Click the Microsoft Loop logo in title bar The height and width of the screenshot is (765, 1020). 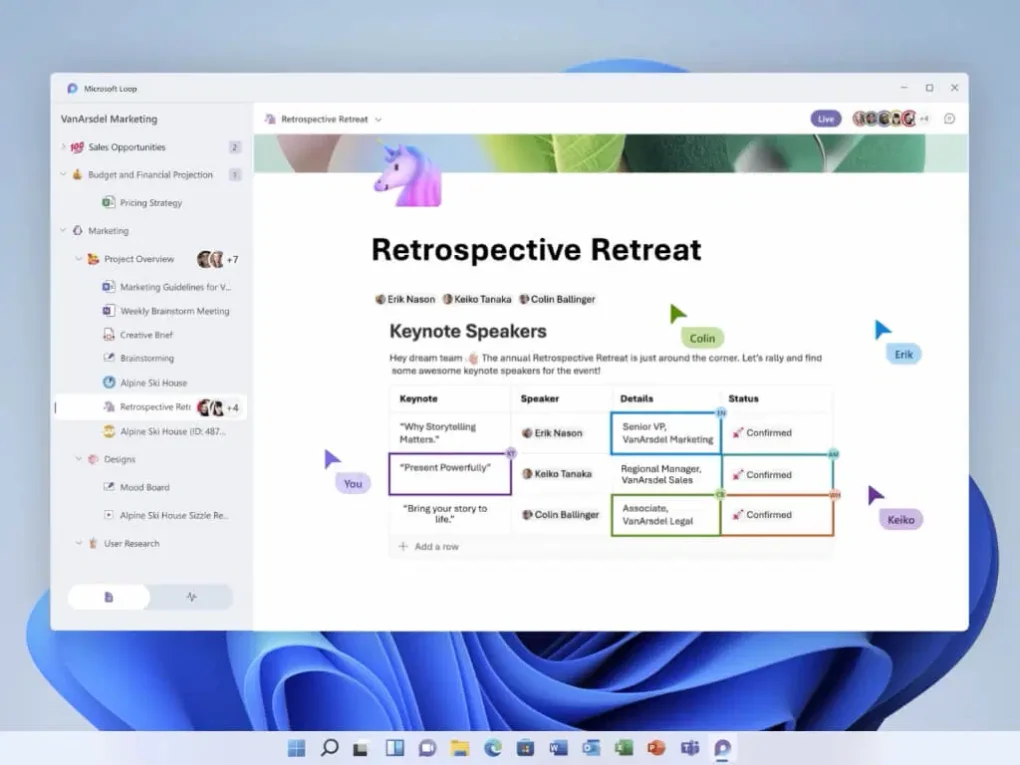pos(72,88)
